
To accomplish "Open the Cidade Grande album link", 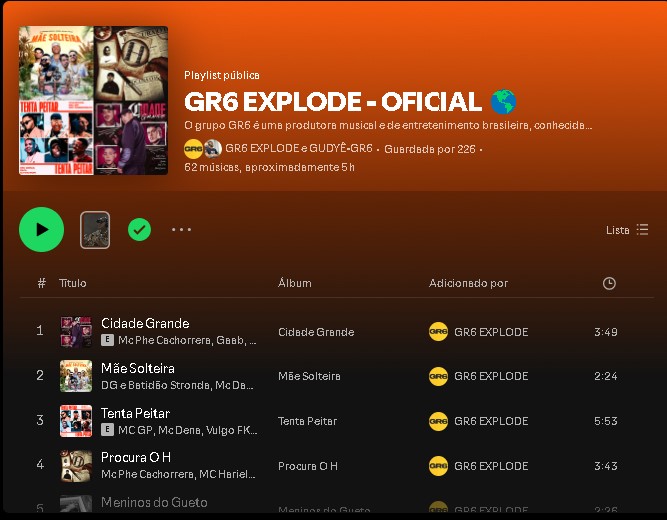I will pos(316,332).
